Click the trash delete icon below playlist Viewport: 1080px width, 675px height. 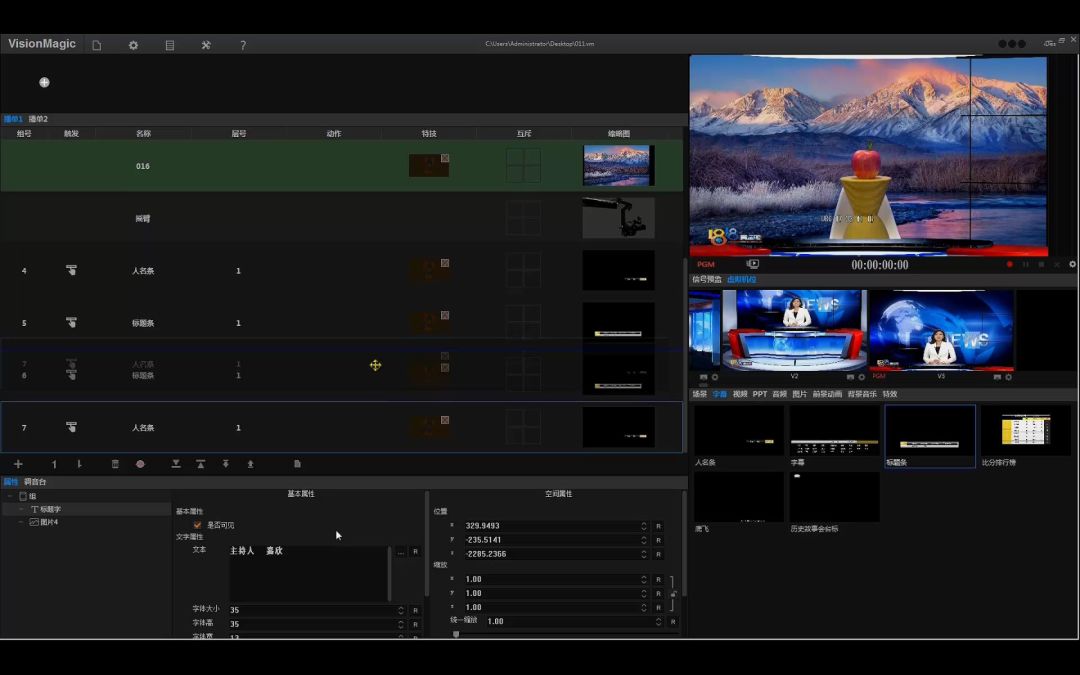[x=115, y=464]
